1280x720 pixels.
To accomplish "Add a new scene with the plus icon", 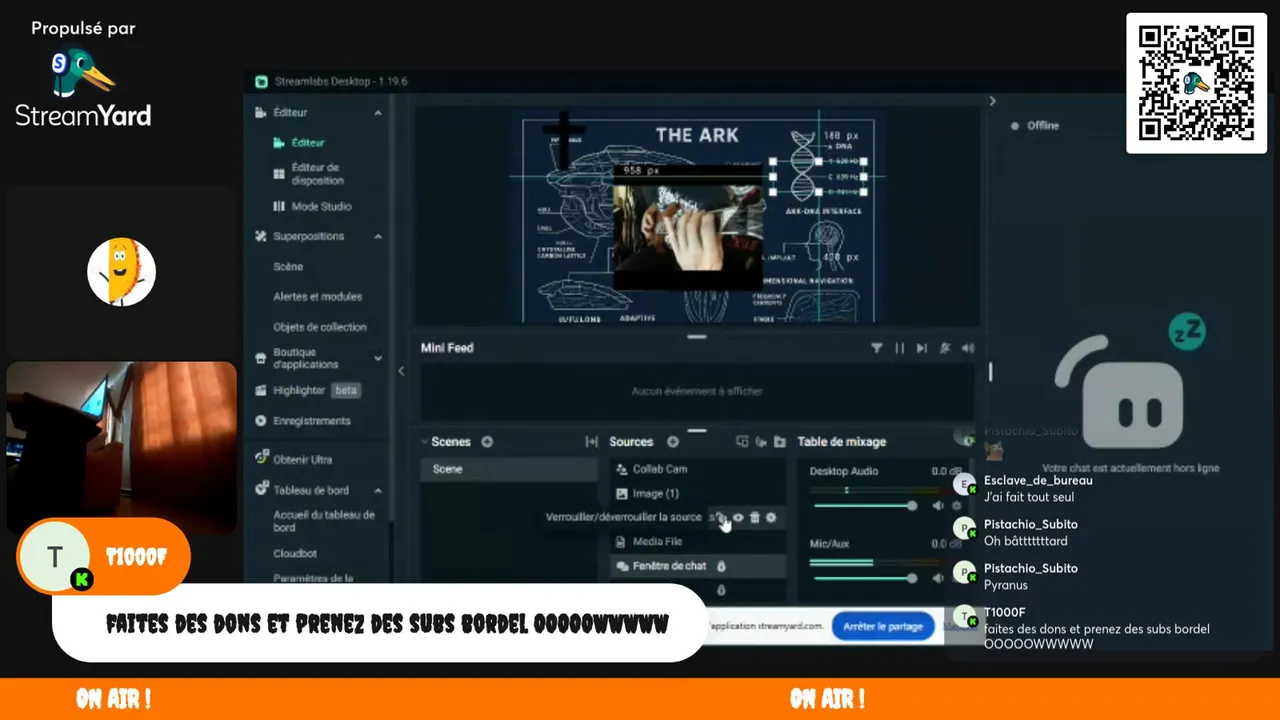I will click(487, 442).
